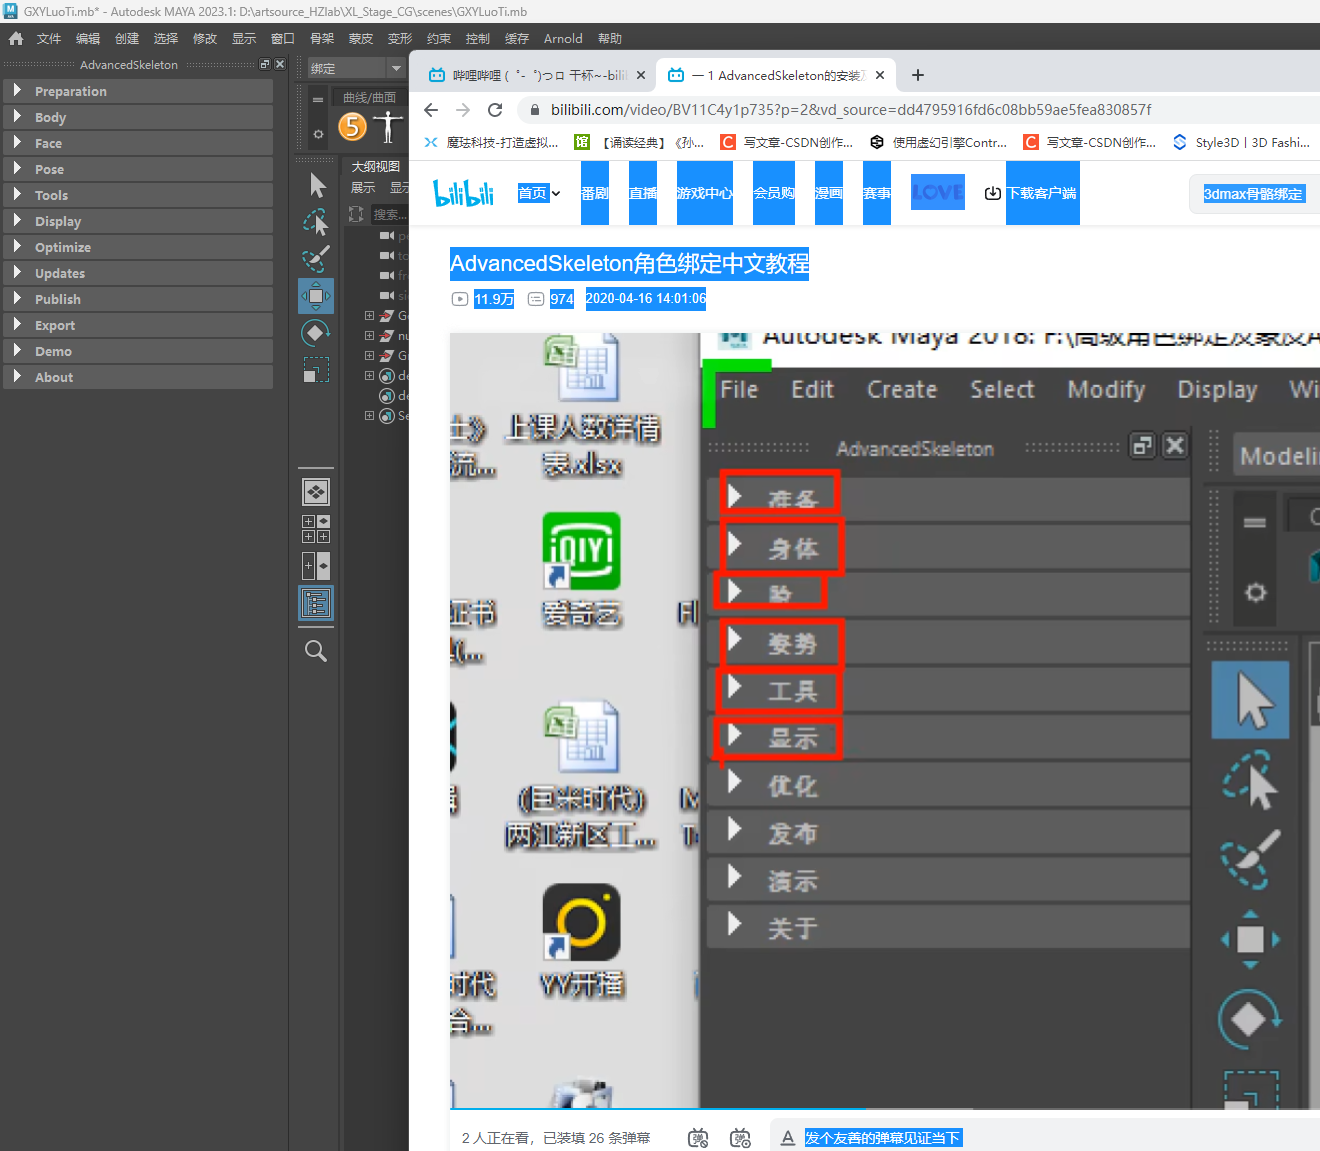The height and width of the screenshot is (1151, 1320).
Task: Open the Style3D bookmark
Action: coord(1241,142)
